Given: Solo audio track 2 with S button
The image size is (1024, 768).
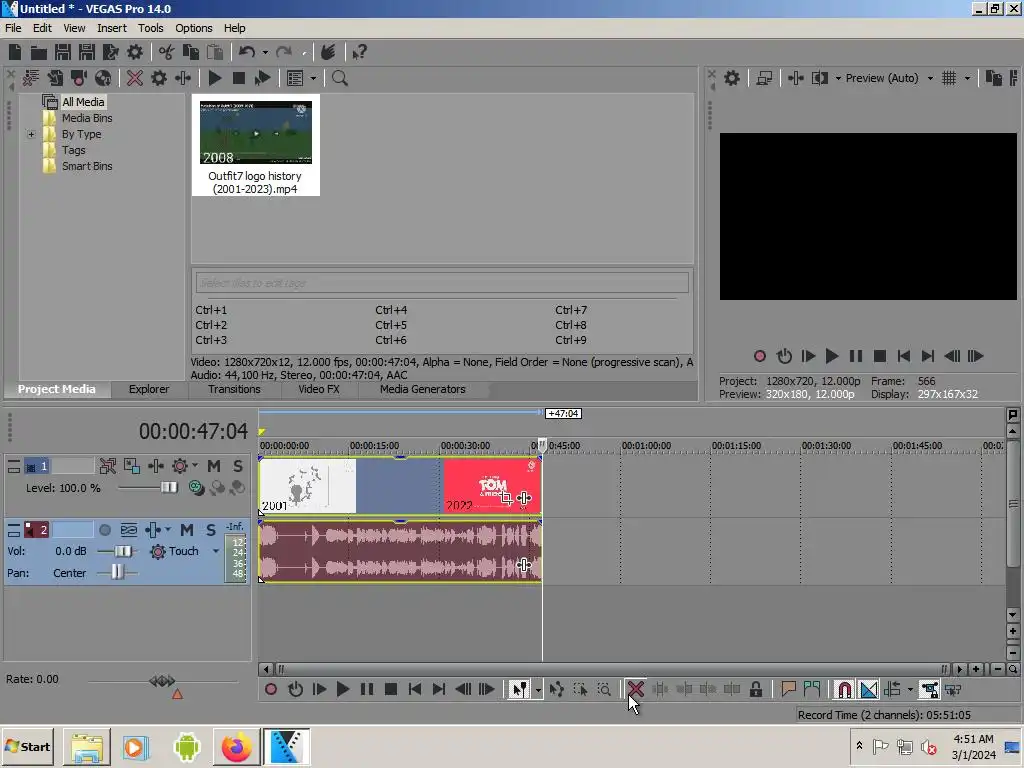Looking at the screenshot, I should (210, 530).
